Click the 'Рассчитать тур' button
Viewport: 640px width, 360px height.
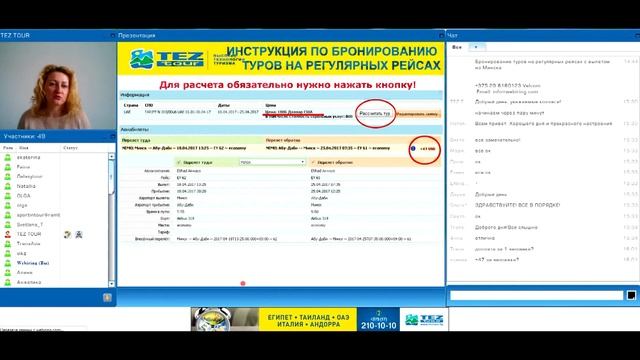tap(375, 113)
